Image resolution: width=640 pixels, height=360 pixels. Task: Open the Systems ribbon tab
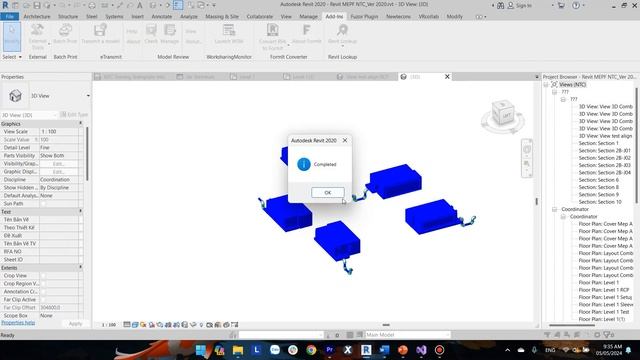click(114, 17)
